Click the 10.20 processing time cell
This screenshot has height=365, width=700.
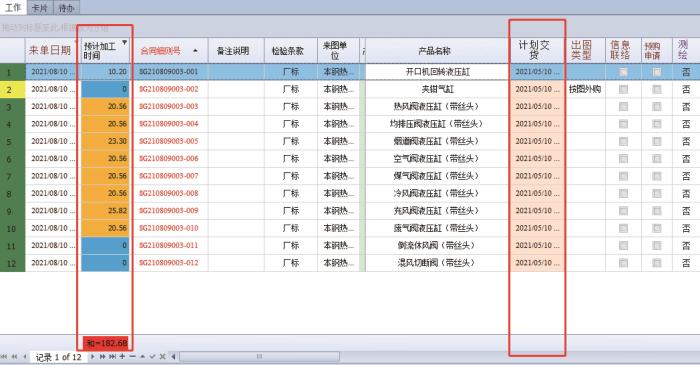click(x=105, y=72)
